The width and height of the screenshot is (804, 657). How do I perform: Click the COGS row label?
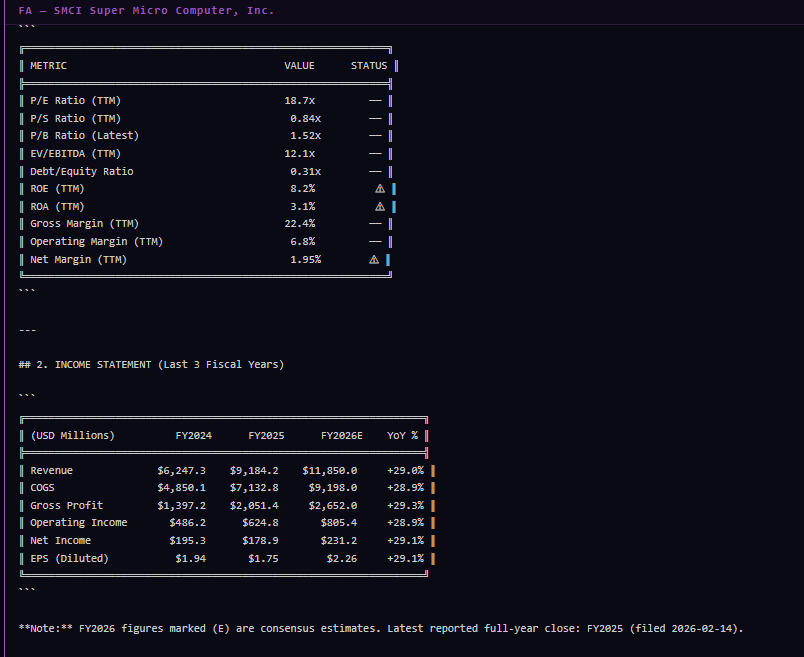pos(42,488)
